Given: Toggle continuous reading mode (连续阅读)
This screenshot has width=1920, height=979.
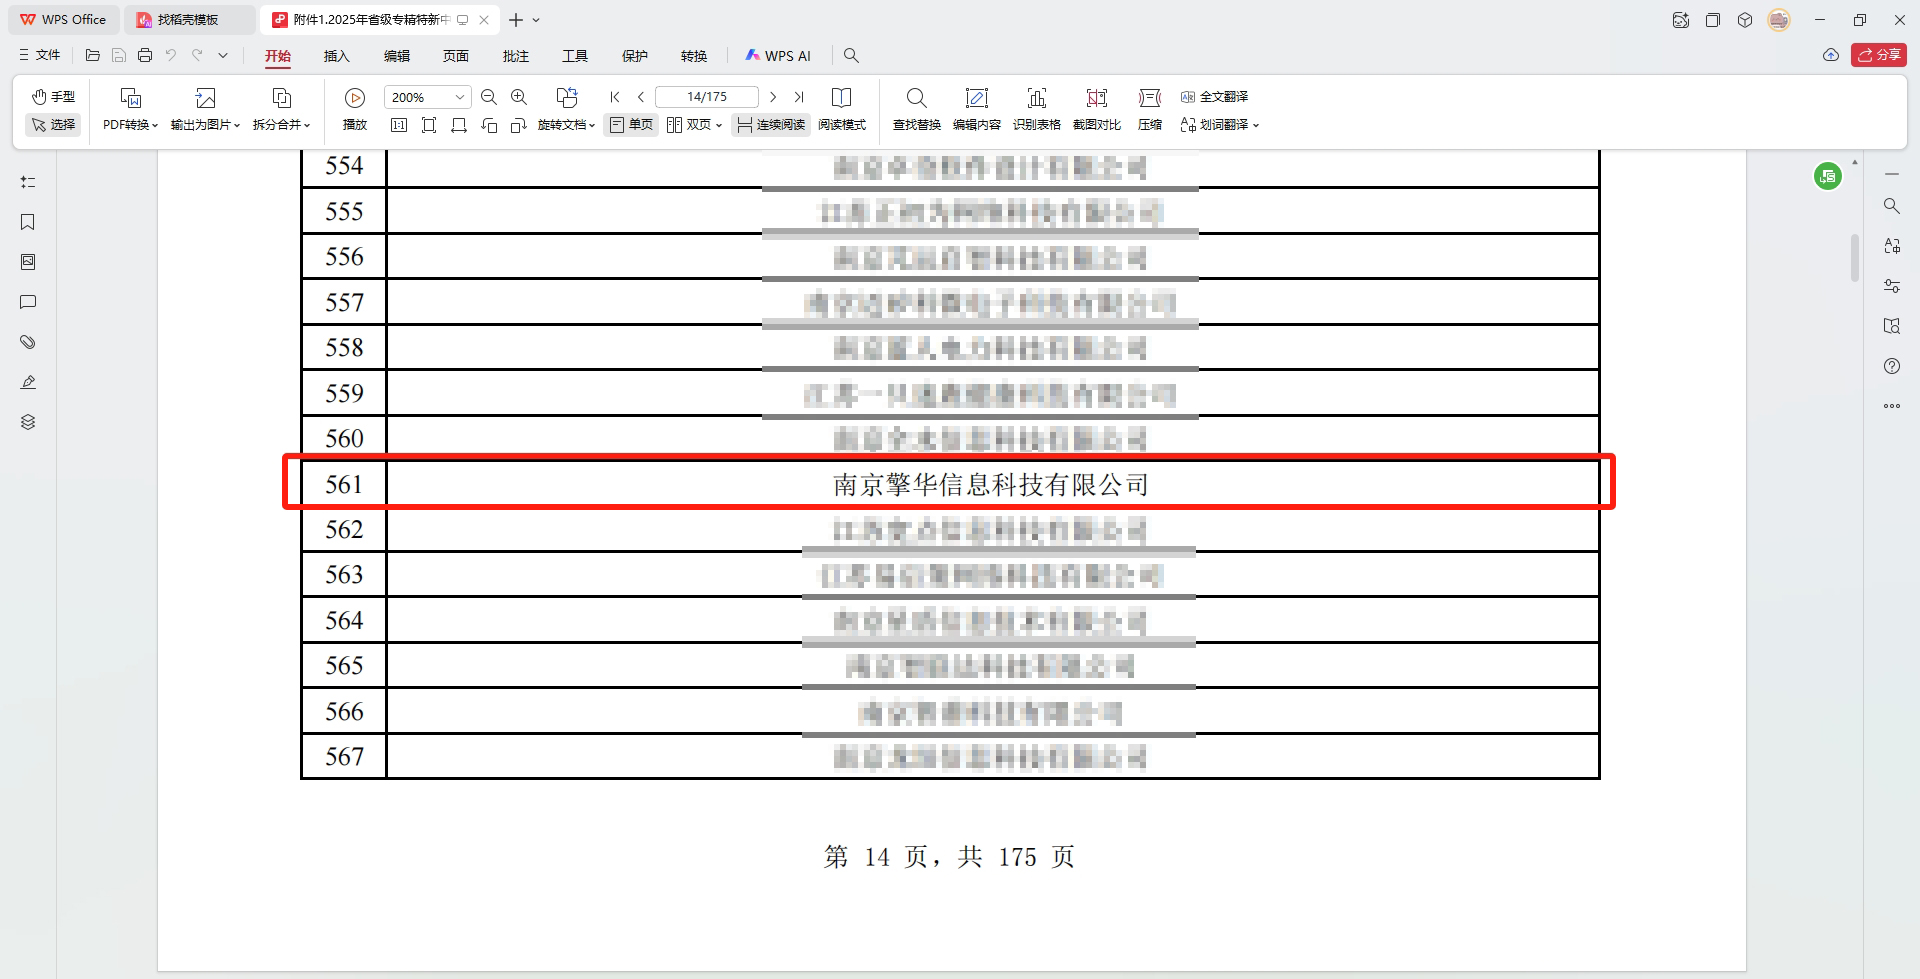Looking at the screenshot, I should point(770,125).
